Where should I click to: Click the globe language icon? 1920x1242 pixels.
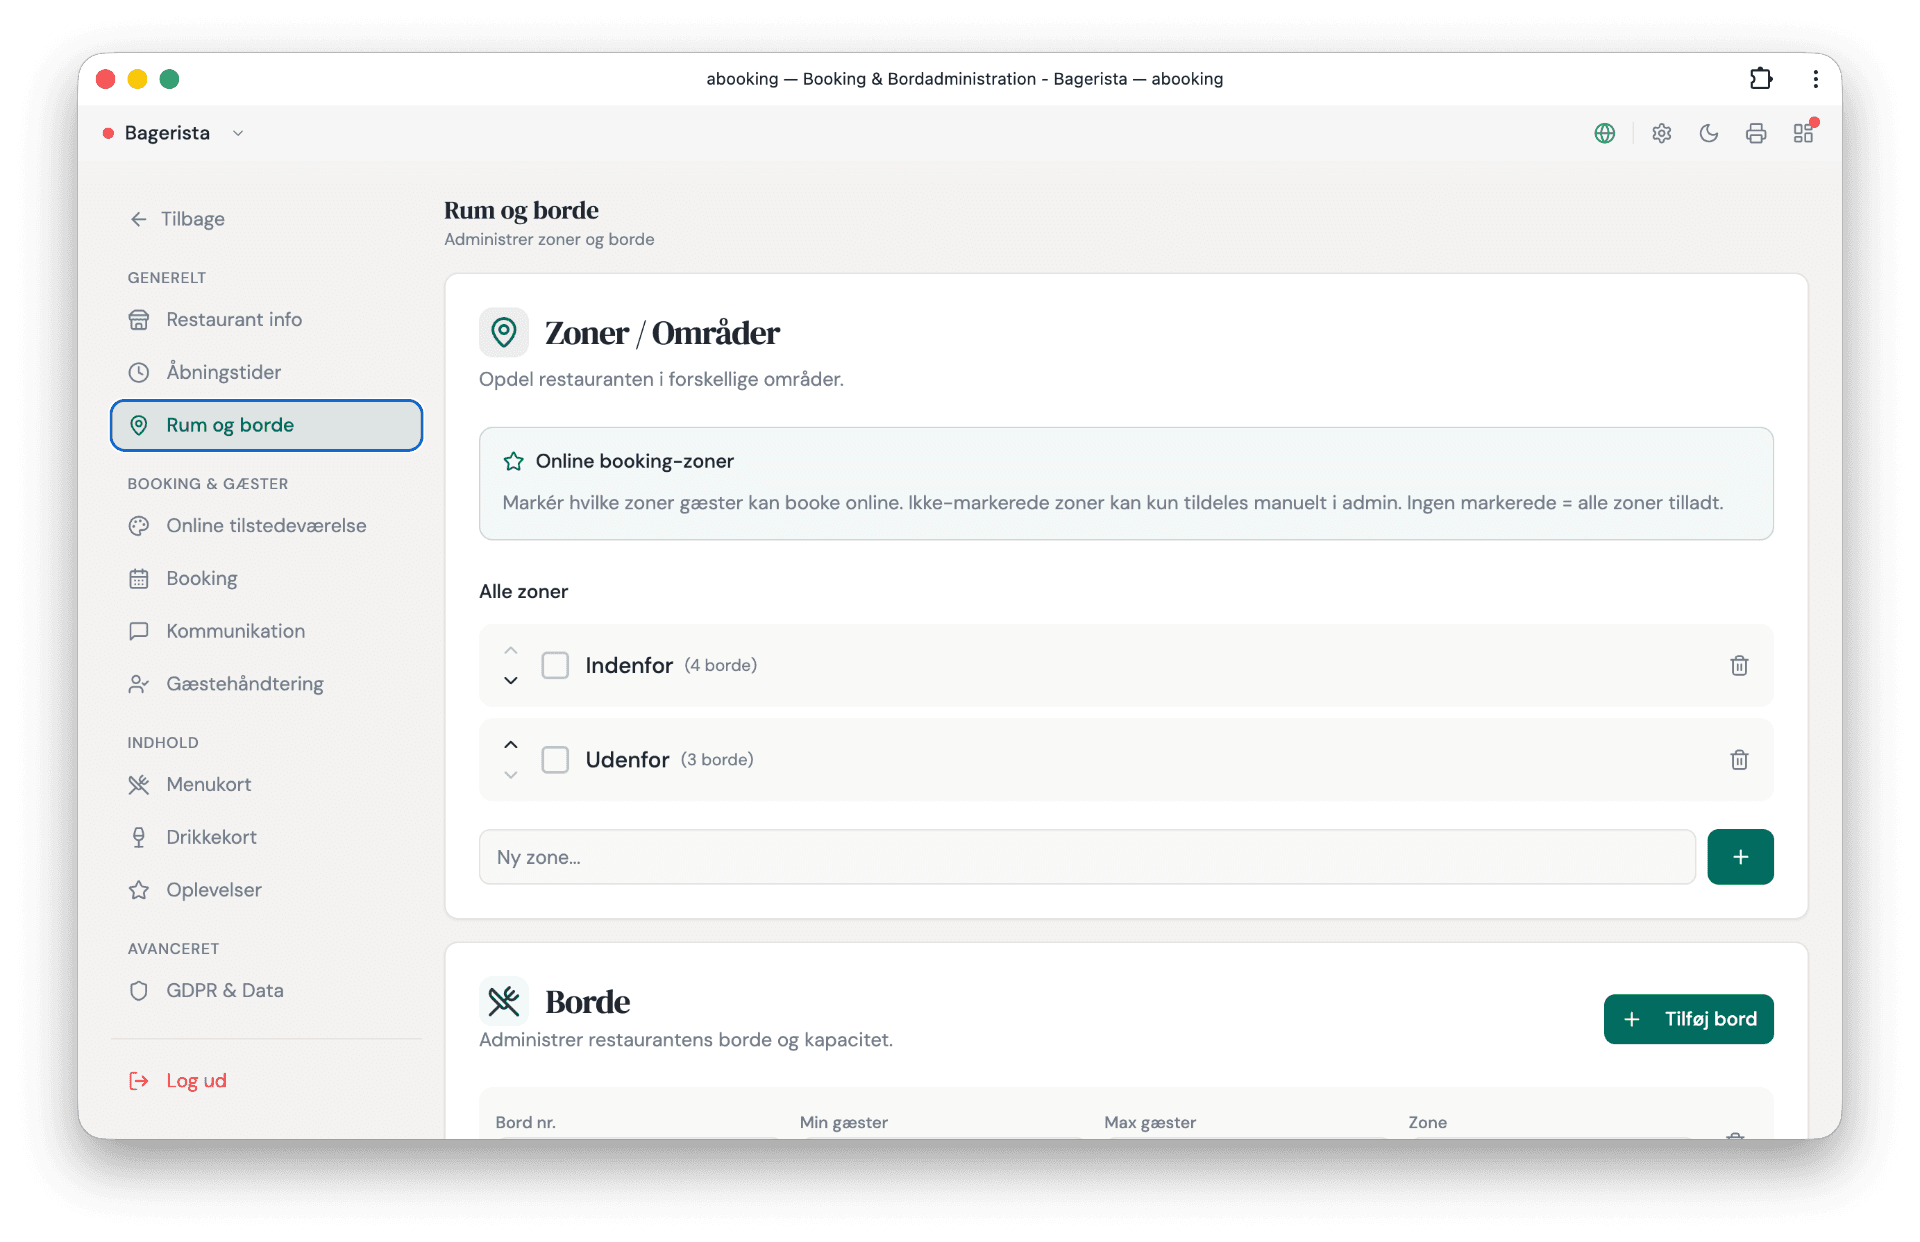pyautogui.click(x=1604, y=133)
